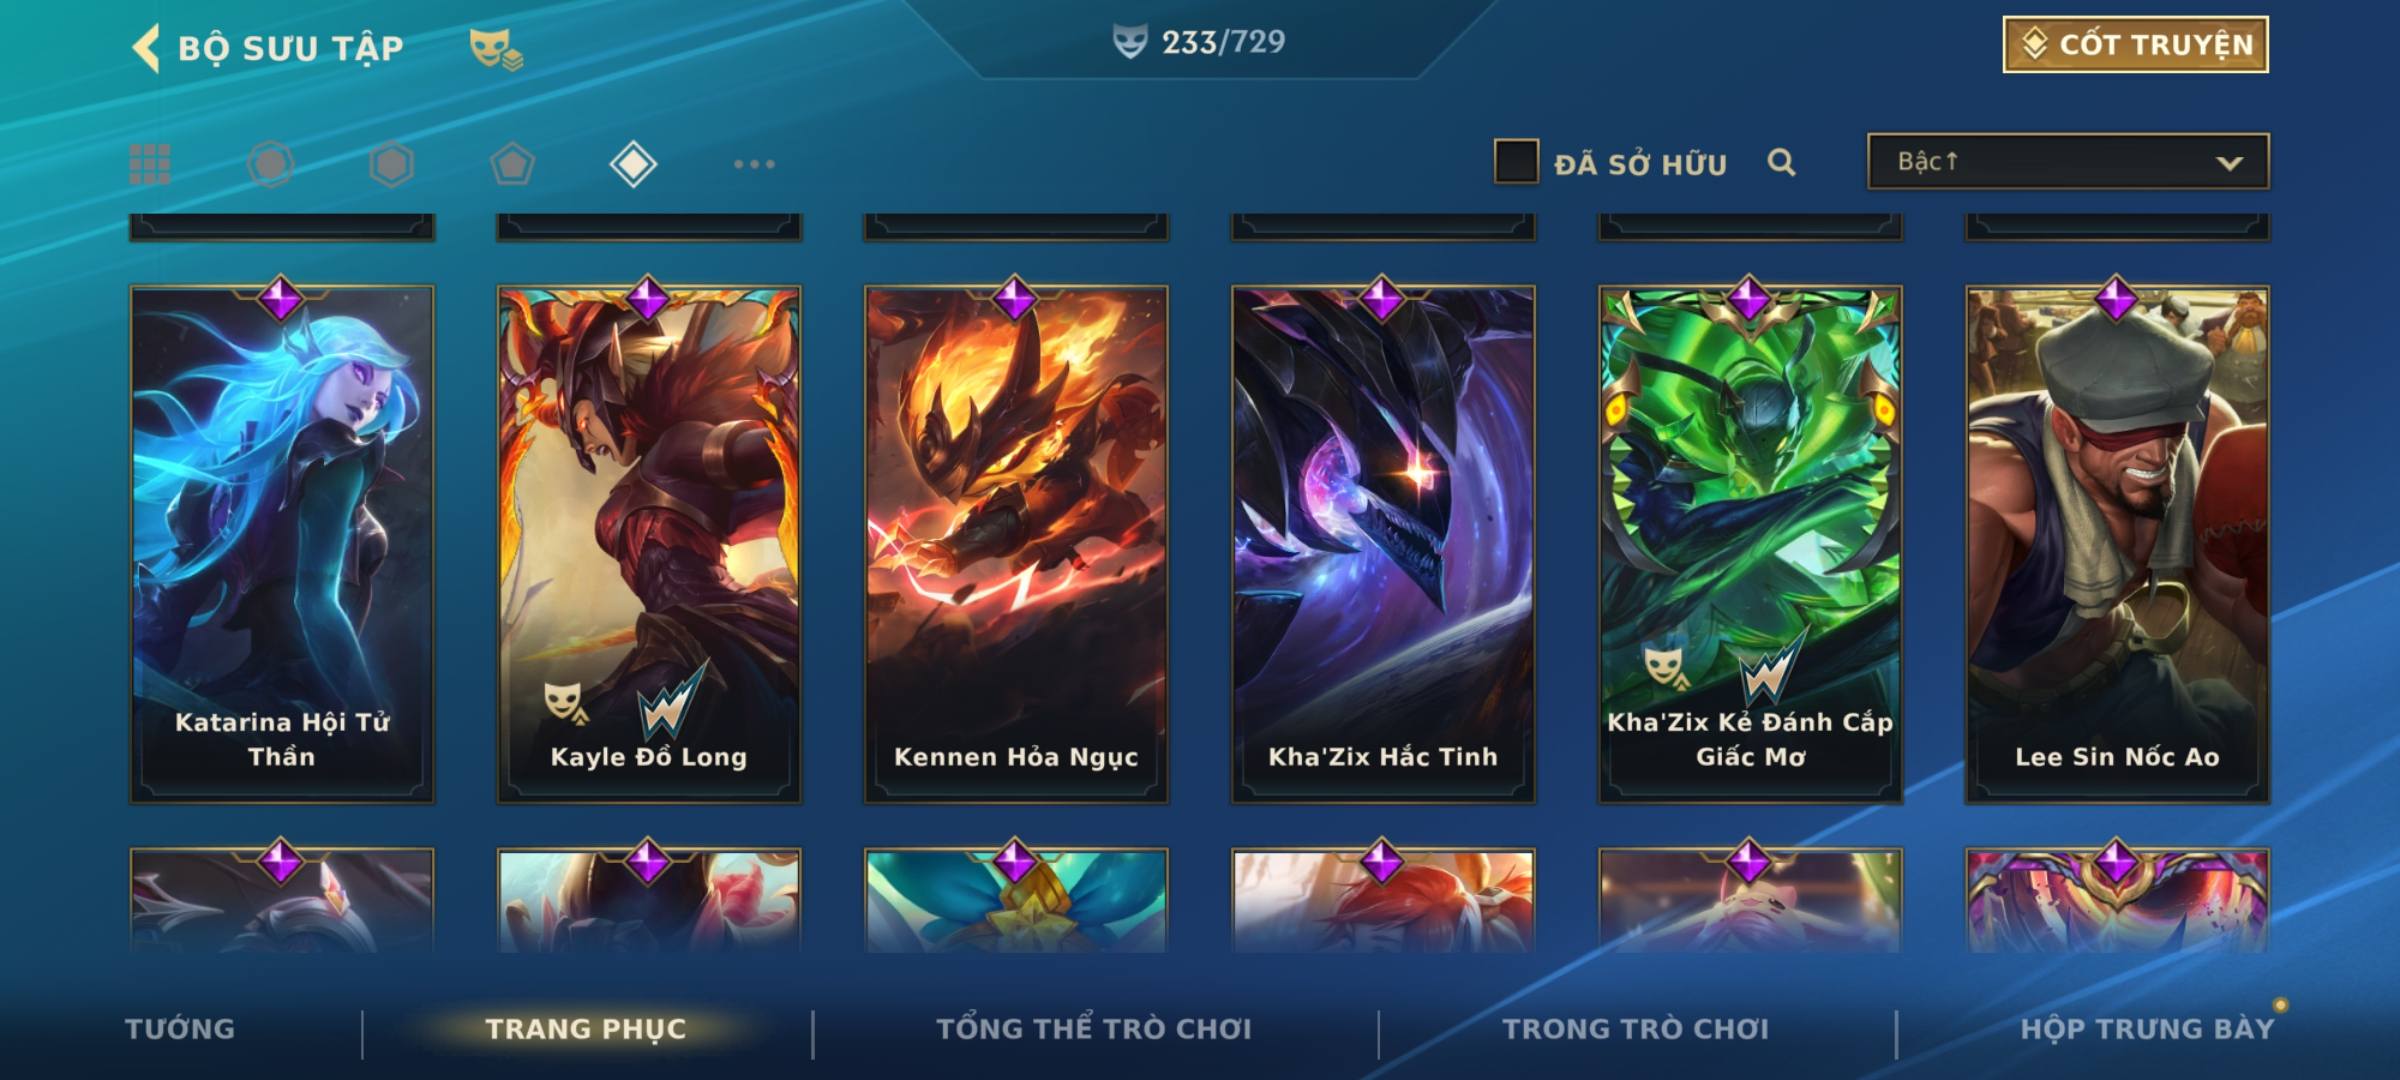Switch to the Tướng tab
Image resolution: width=2400 pixels, height=1080 pixels.
(x=180, y=1029)
